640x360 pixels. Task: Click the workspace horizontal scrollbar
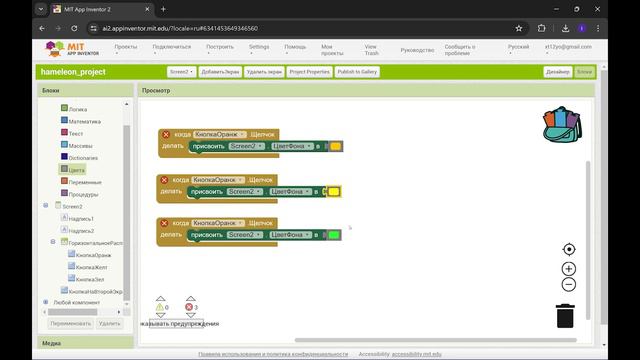435,340
